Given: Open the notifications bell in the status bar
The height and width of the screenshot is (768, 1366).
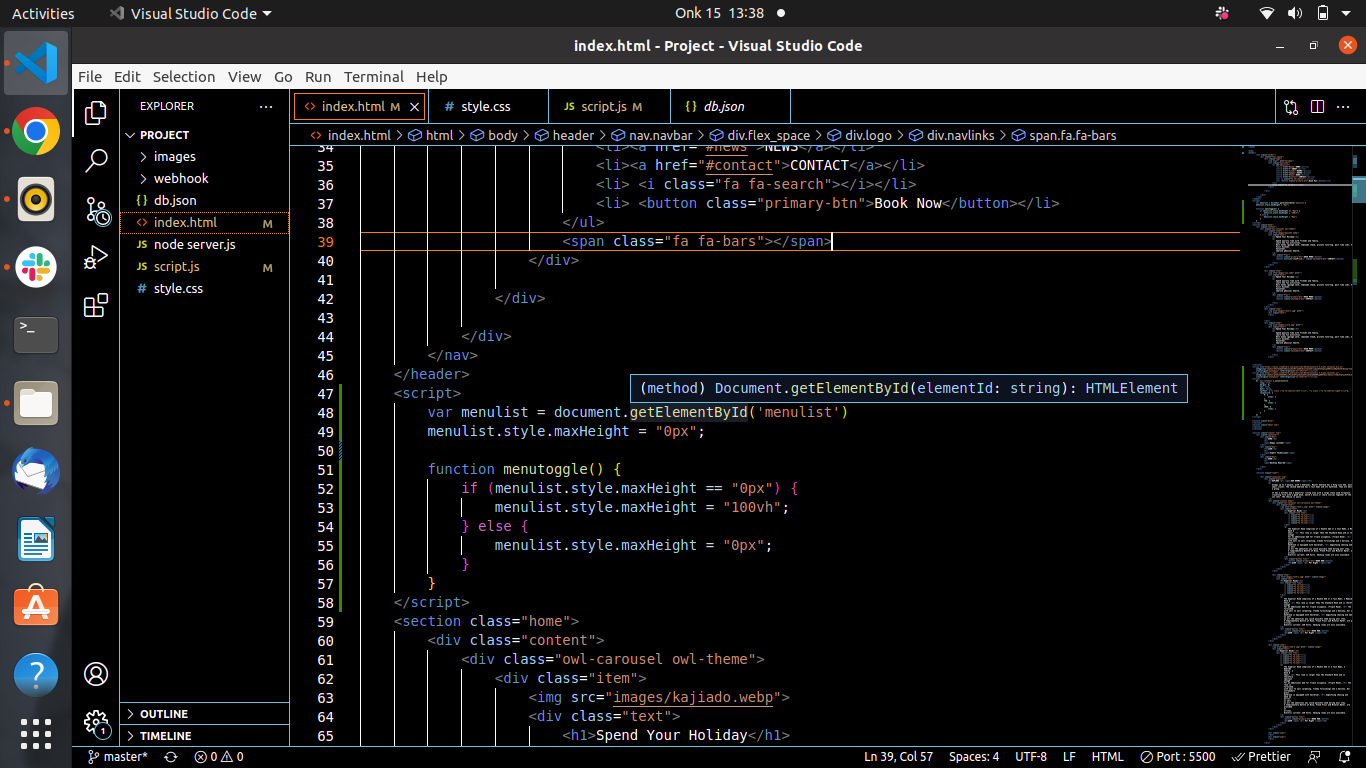Looking at the screenshot, I should coord(1343,757).
